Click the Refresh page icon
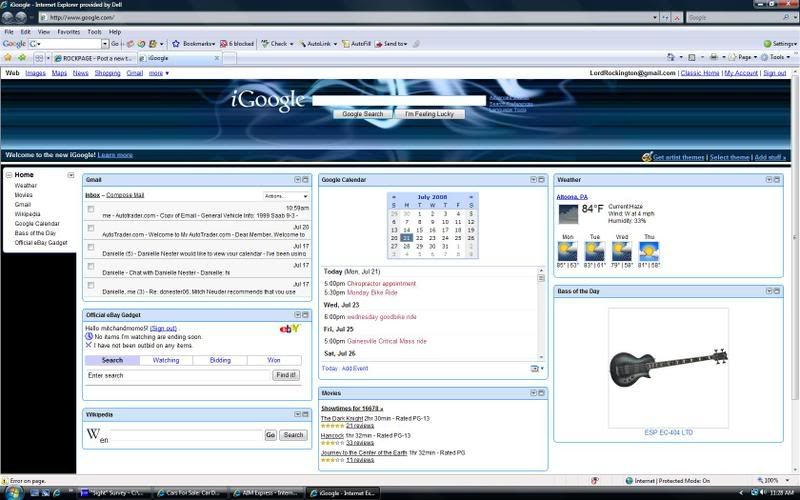Viewport: 800px width, 500px height. 666,17
